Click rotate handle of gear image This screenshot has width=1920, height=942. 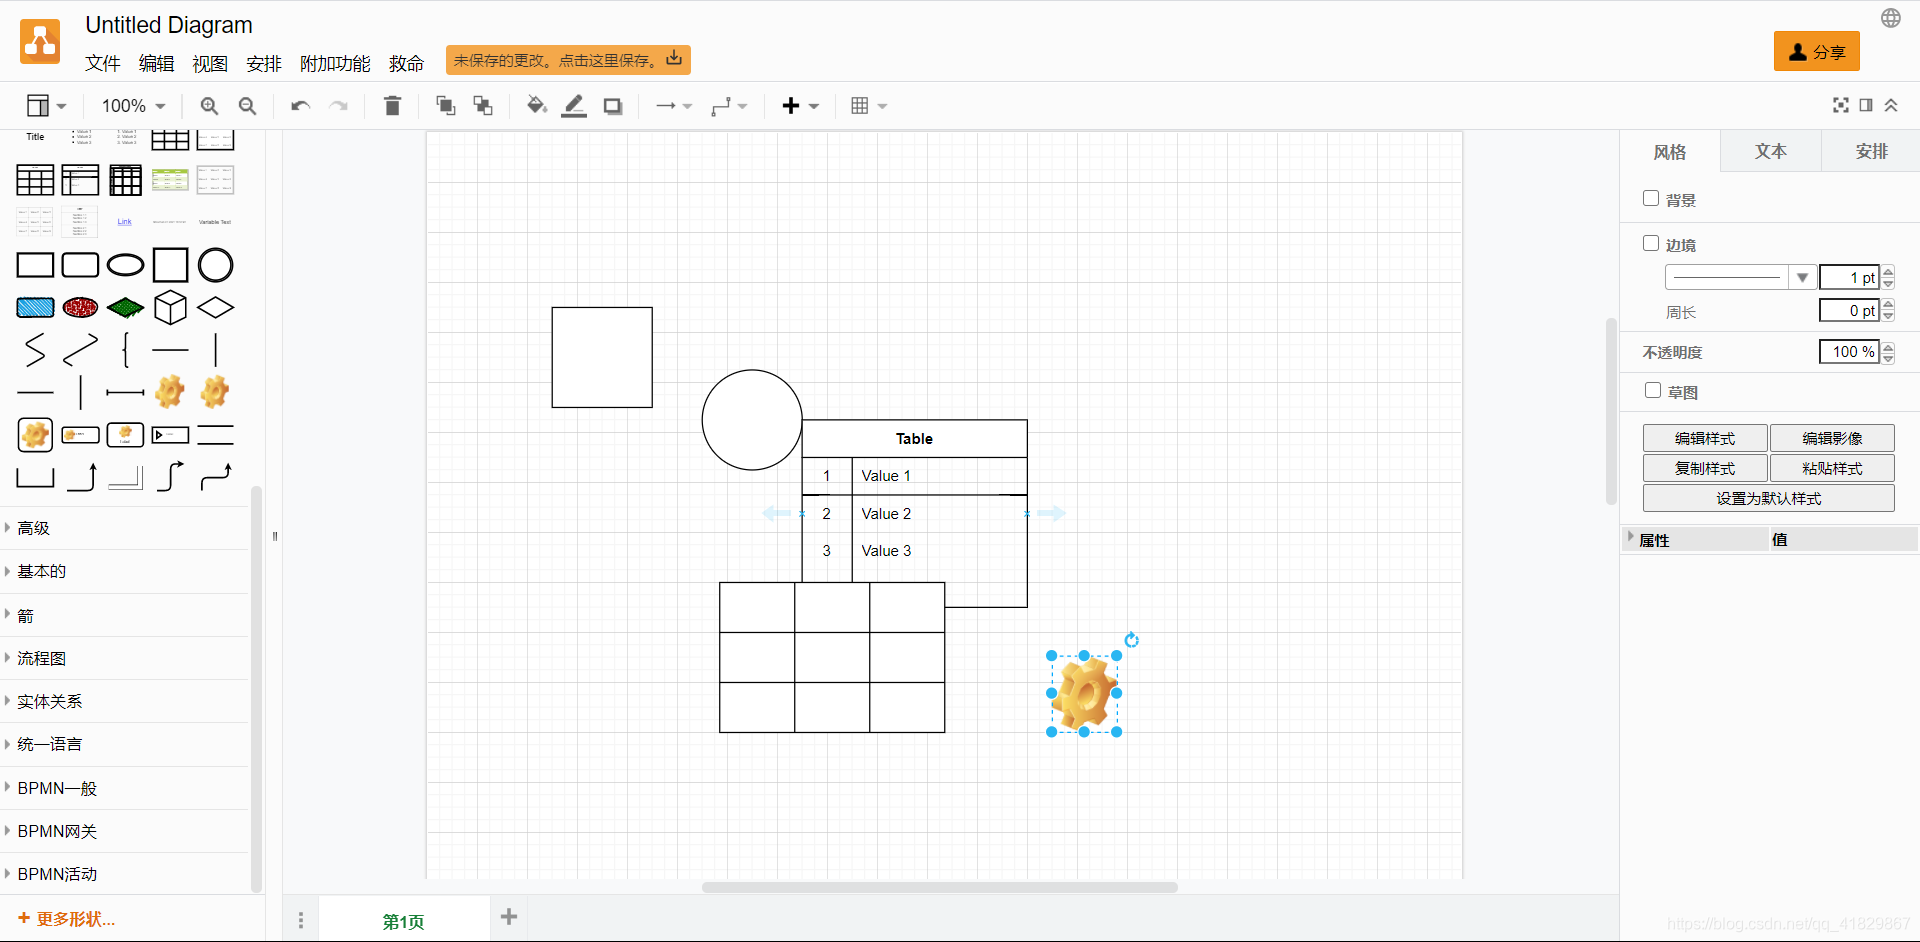click(x=1131, y=640)
